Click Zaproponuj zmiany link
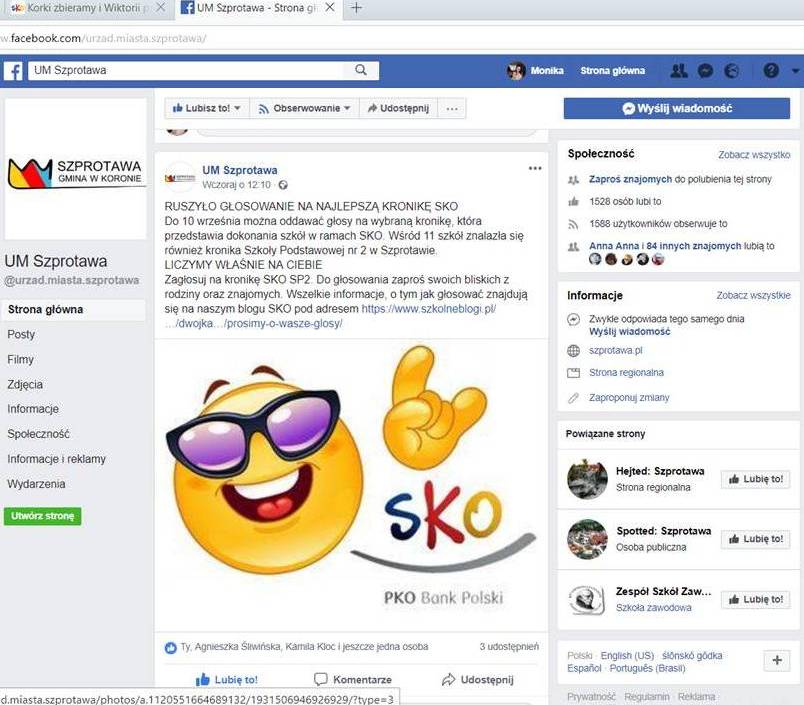 click(x=629, y=397)
